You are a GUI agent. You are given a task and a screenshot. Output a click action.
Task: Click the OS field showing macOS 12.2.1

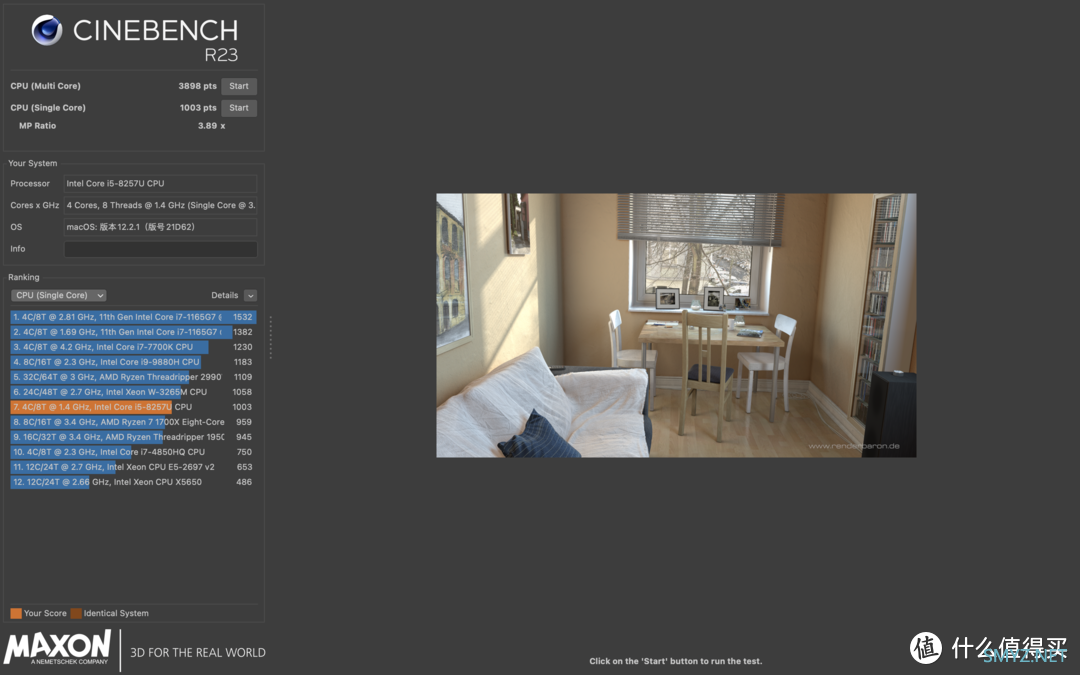[160, 227]
